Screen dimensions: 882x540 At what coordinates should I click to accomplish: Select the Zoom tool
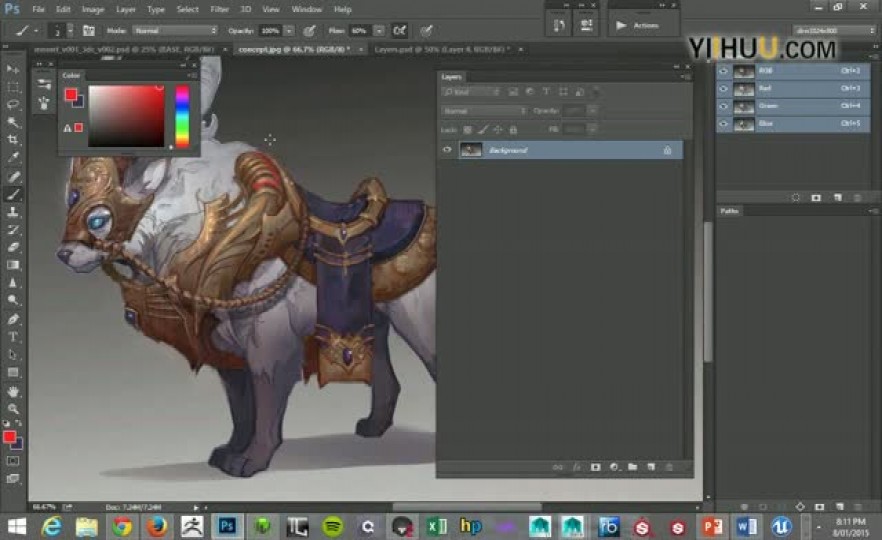point(12,409)
